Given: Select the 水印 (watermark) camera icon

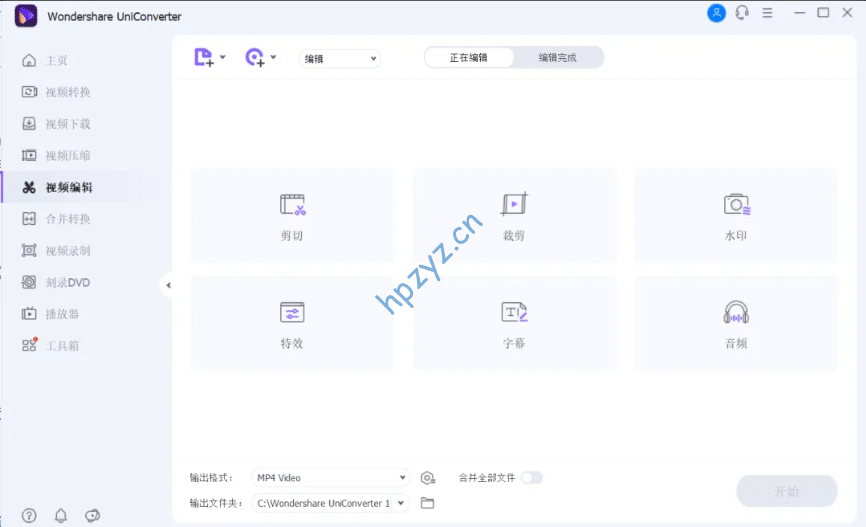Looking at the screenshot, I should [x=736, y=205].
